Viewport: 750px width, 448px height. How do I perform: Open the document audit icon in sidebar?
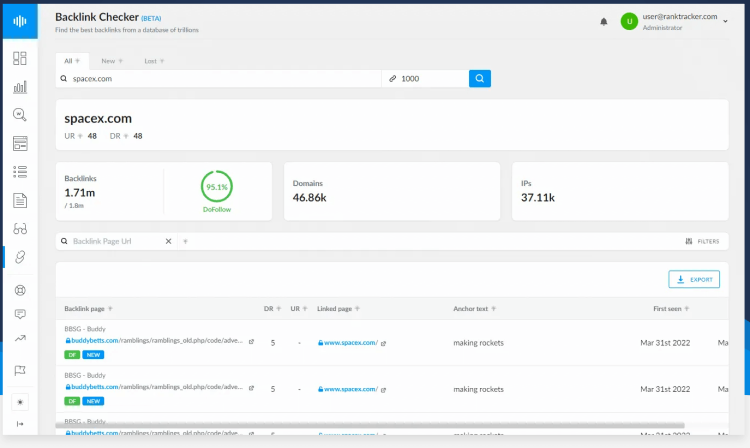coord(20,200)
